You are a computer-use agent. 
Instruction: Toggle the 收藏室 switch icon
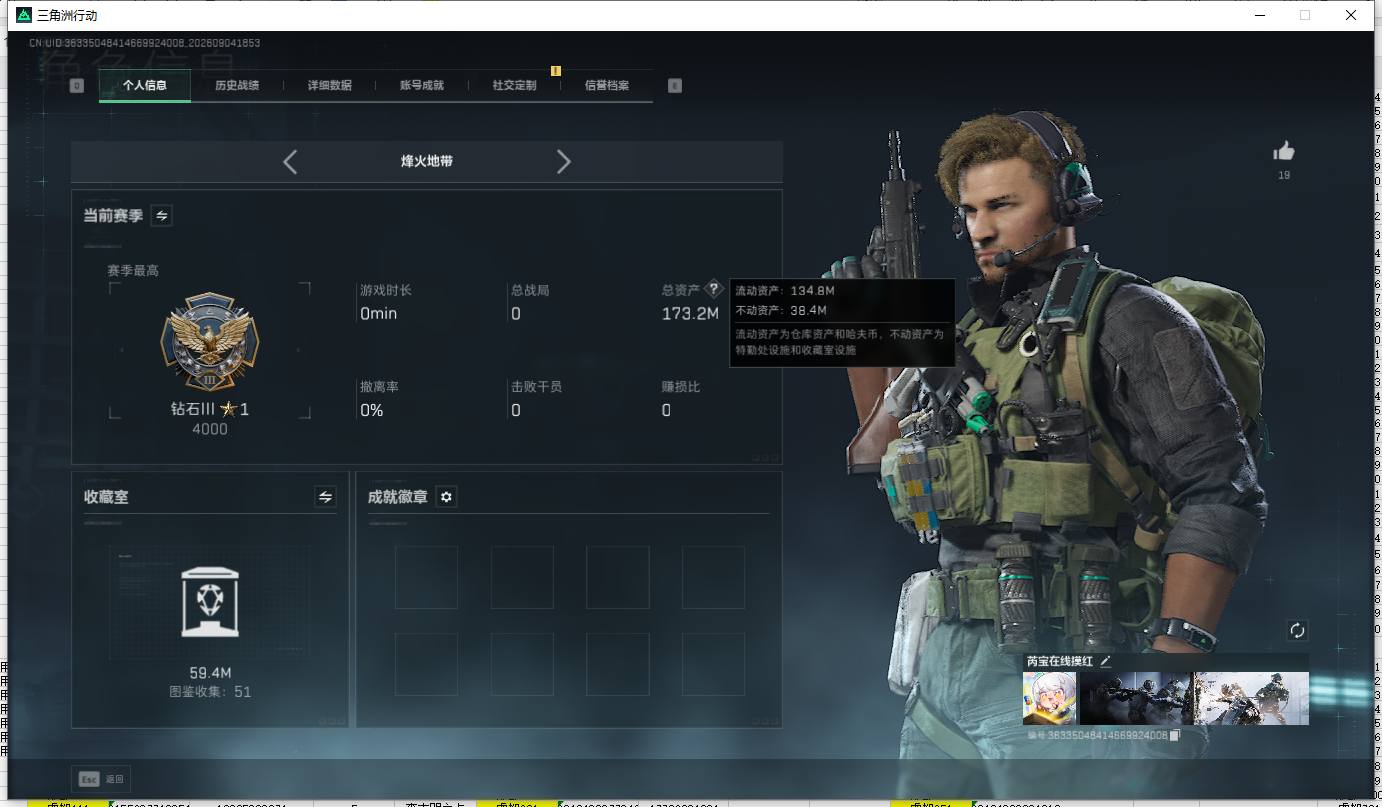click(x=325, y=497)
